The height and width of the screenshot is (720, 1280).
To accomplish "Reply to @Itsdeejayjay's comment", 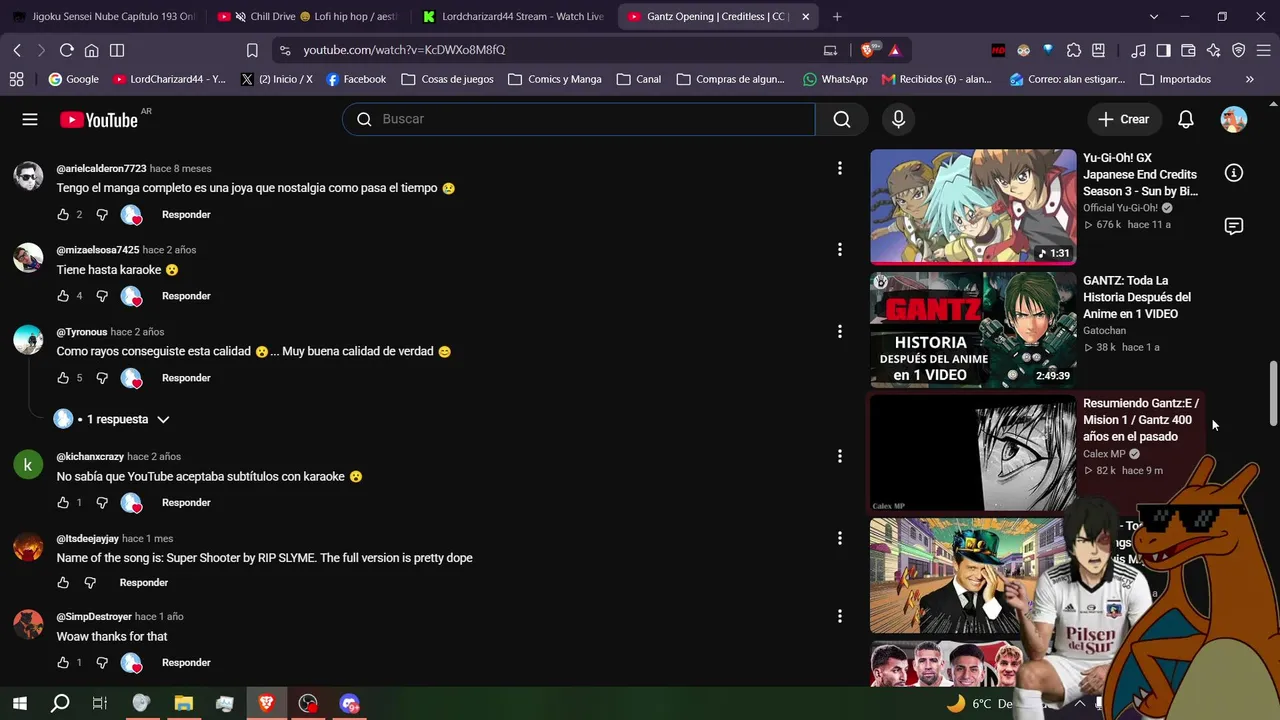I will pos(144,583).
